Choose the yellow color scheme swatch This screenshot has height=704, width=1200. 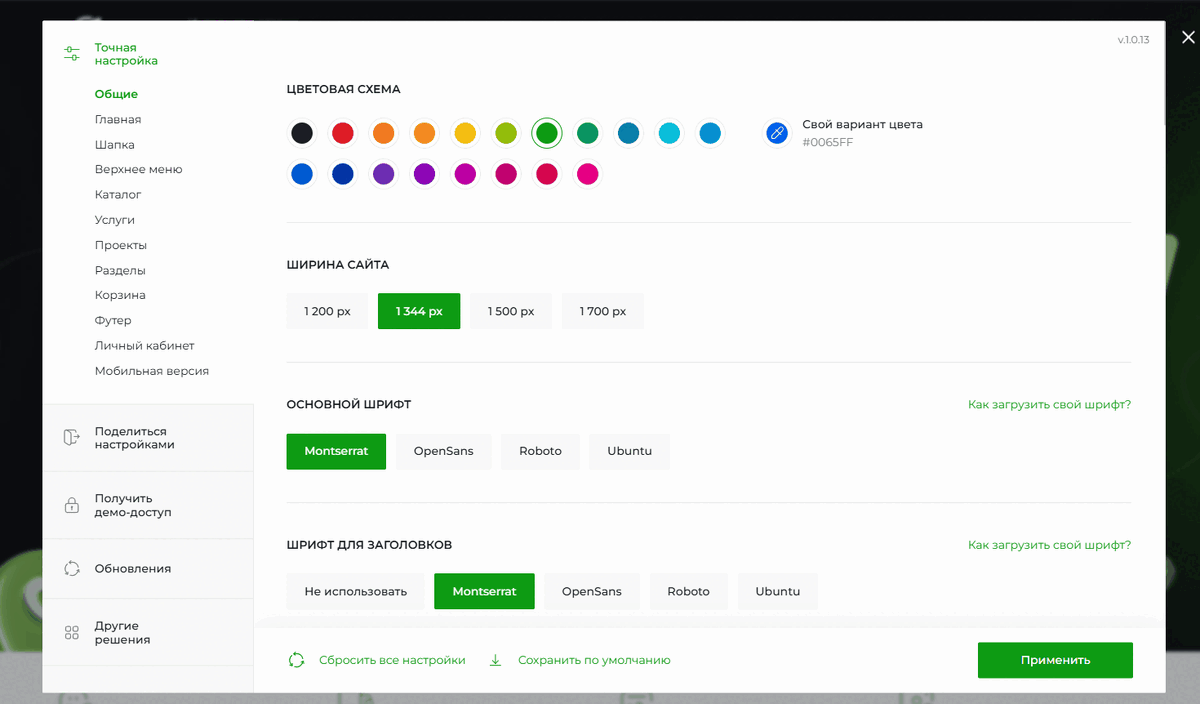(x=465, y=133)
